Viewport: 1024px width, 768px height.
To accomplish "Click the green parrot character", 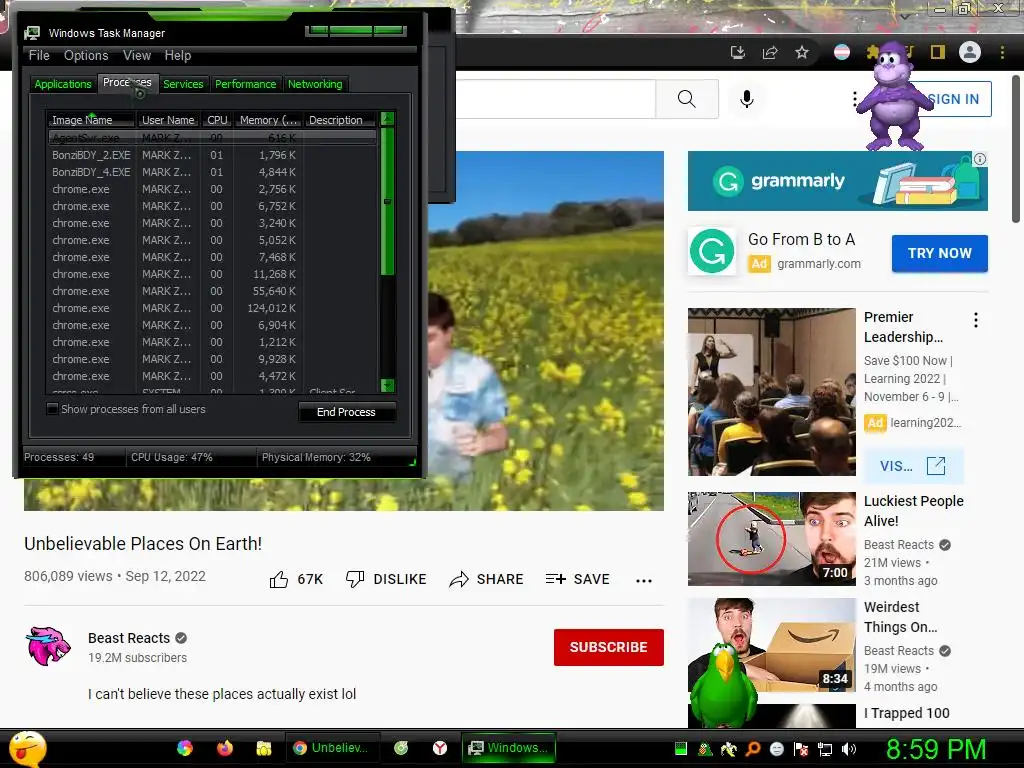I will pos(724,686).
